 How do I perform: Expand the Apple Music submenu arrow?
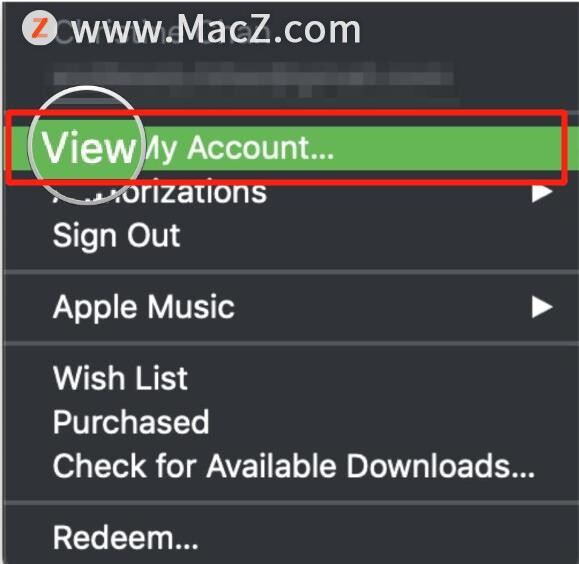tap(542, 307)
